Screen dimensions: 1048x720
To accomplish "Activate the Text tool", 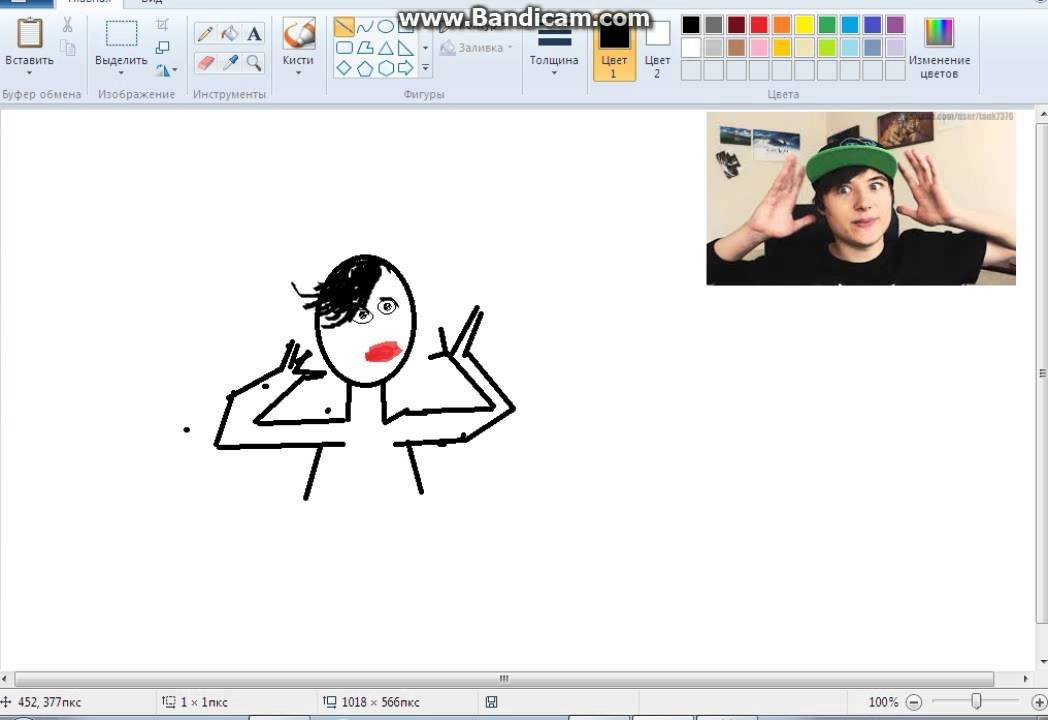I will pyautogui.click(x=254, y=34).
